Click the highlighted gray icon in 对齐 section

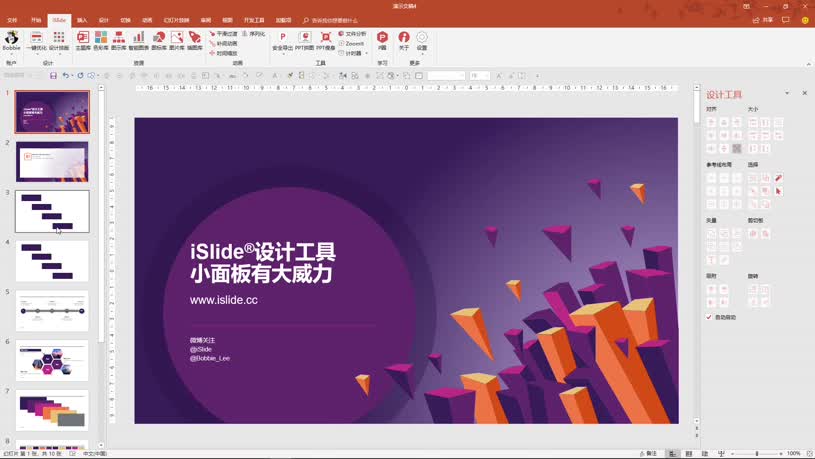click(737, 149)
